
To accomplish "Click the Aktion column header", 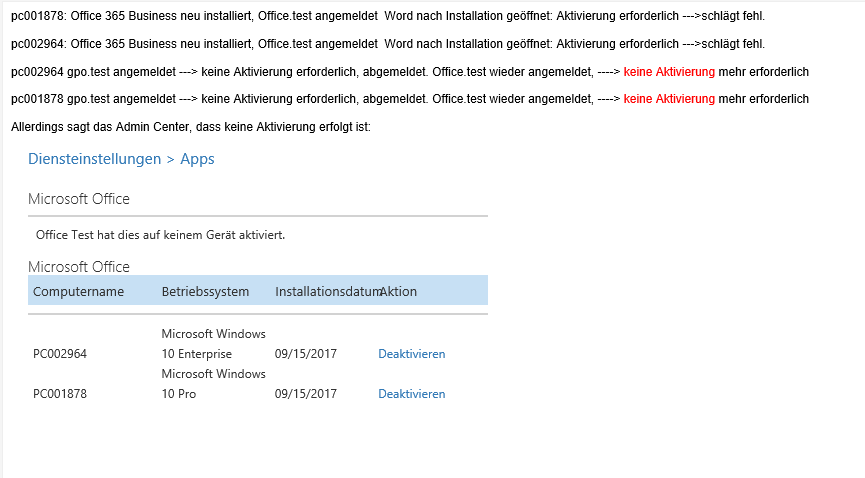I will [x=398, y=291].
